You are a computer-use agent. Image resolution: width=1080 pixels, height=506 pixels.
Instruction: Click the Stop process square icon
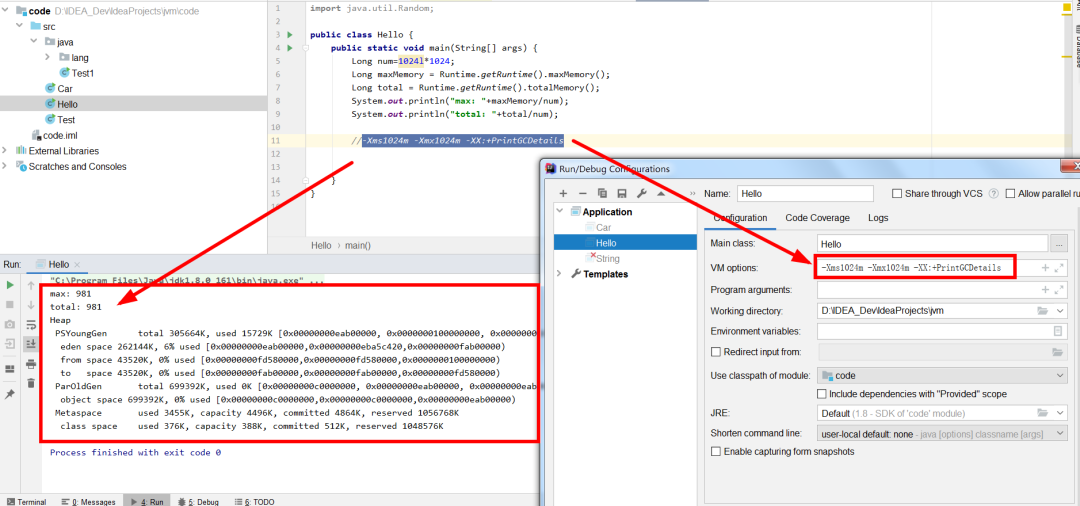[x=10, y=304]
